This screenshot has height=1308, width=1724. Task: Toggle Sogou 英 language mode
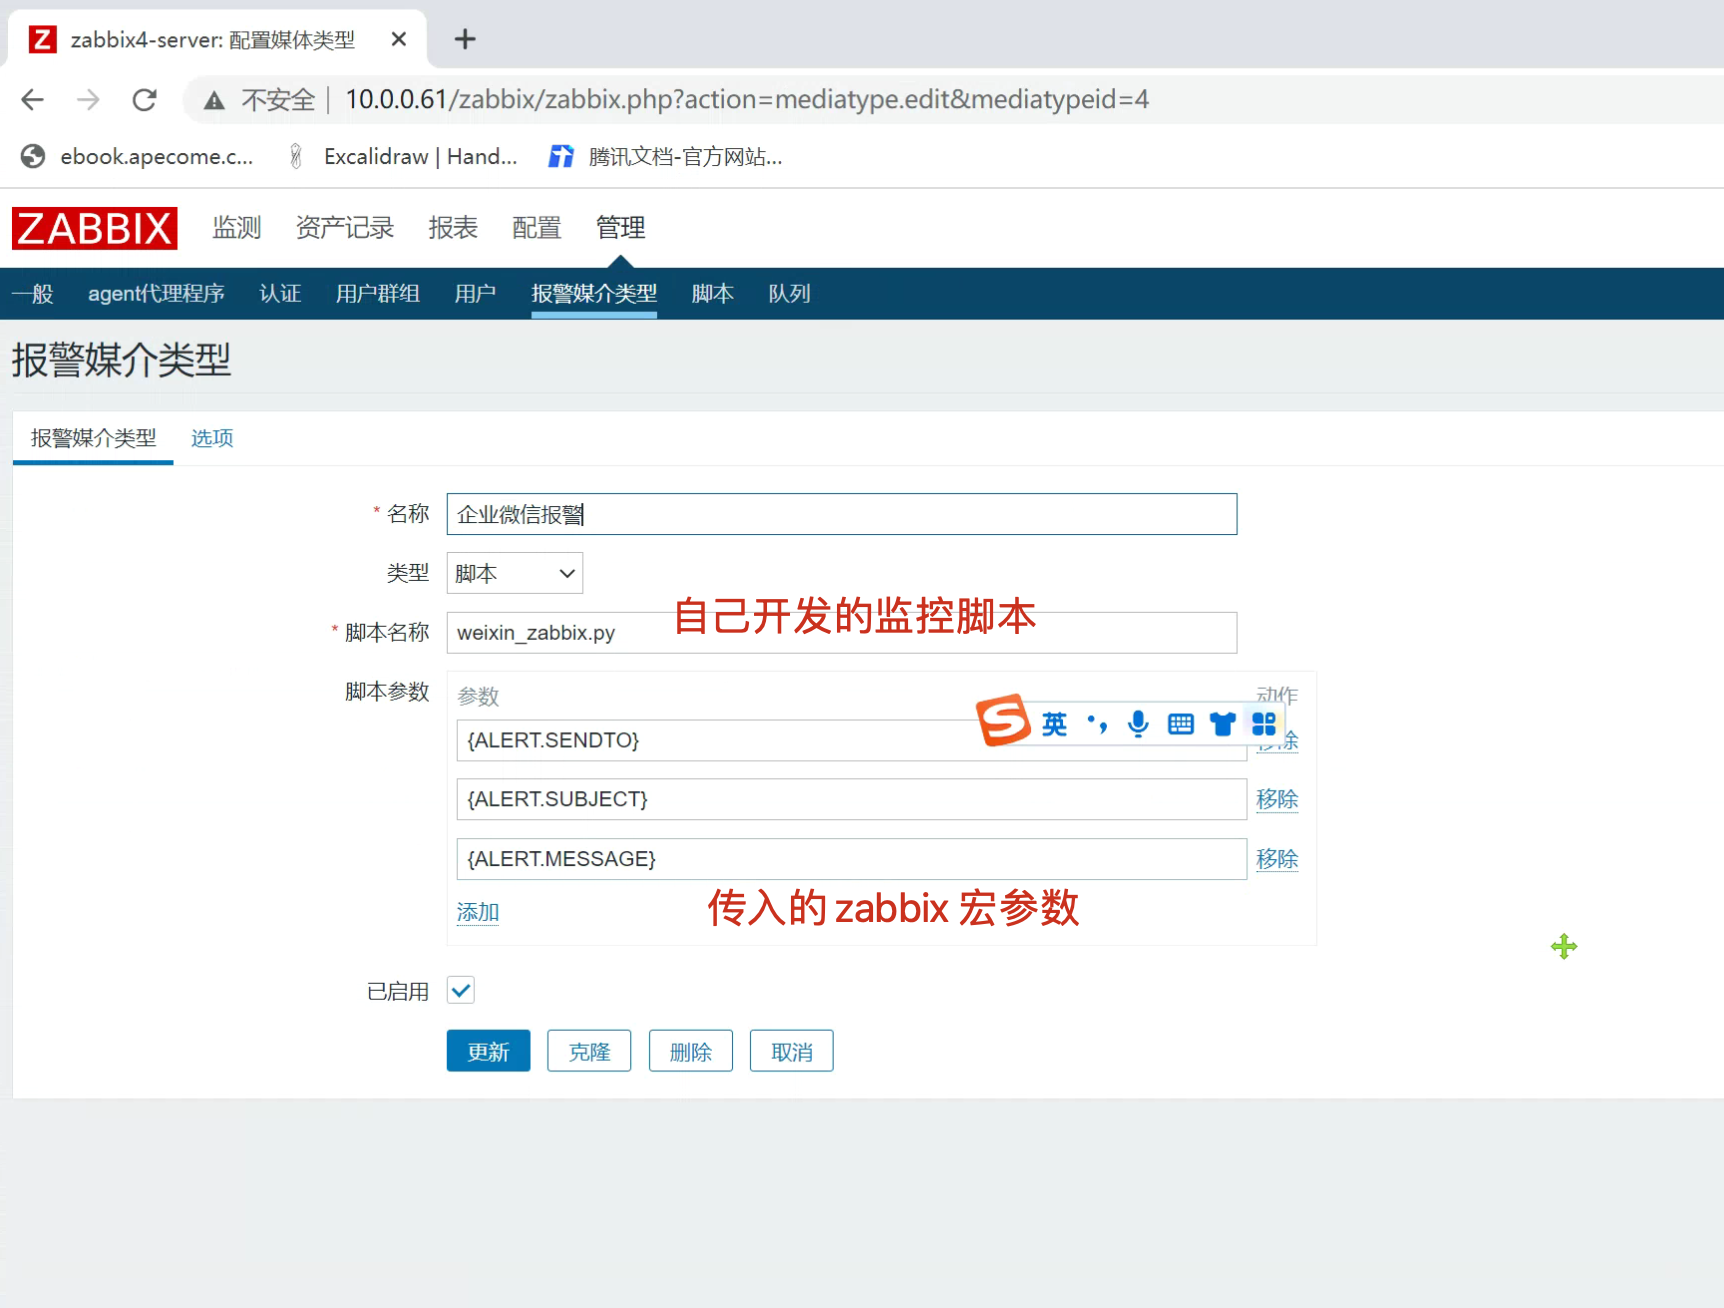(x=1054, y=723)
